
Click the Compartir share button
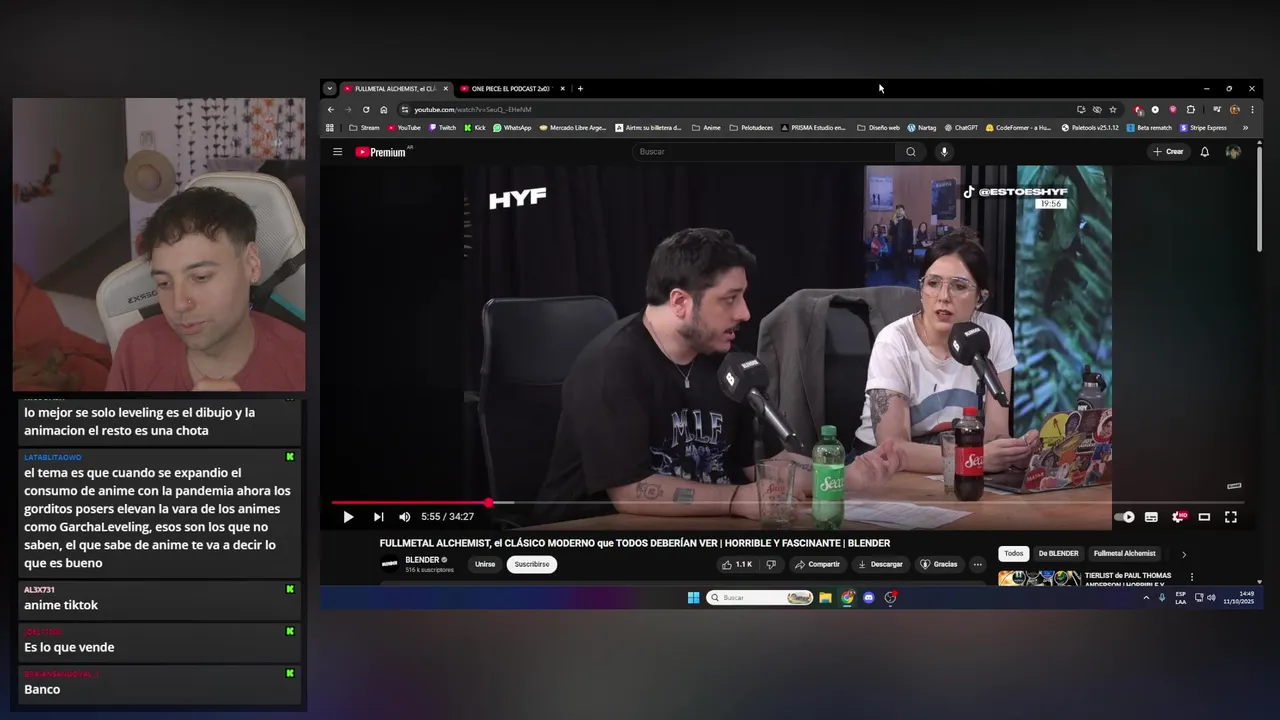(x=817, y=564)
